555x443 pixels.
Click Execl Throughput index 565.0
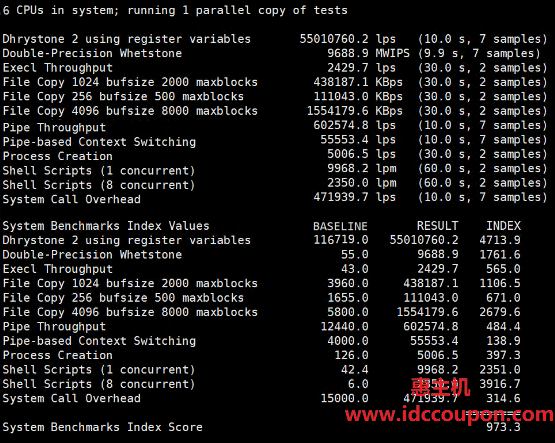pos(503,269)
